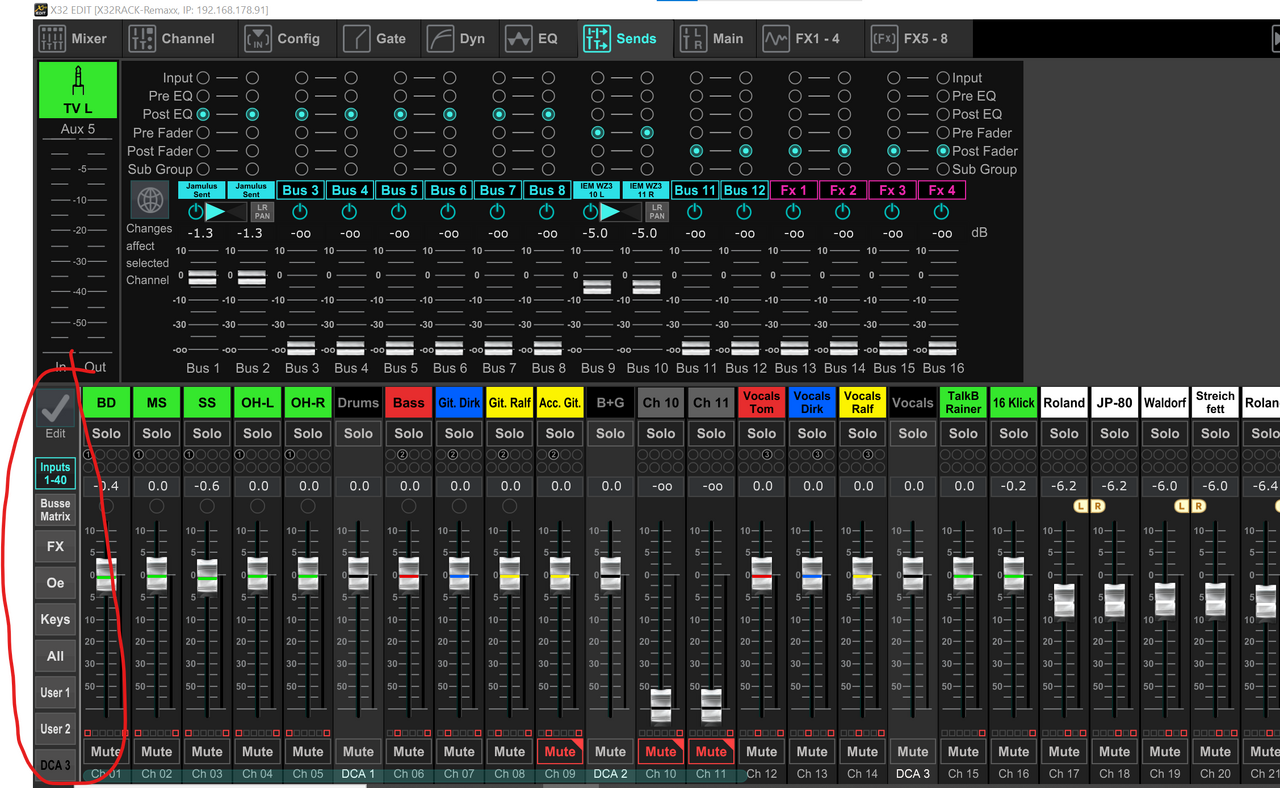This screenshot has width=1280, height=788.
Task: Click the Git. Dirk channel name label
Action: point(459,403)
